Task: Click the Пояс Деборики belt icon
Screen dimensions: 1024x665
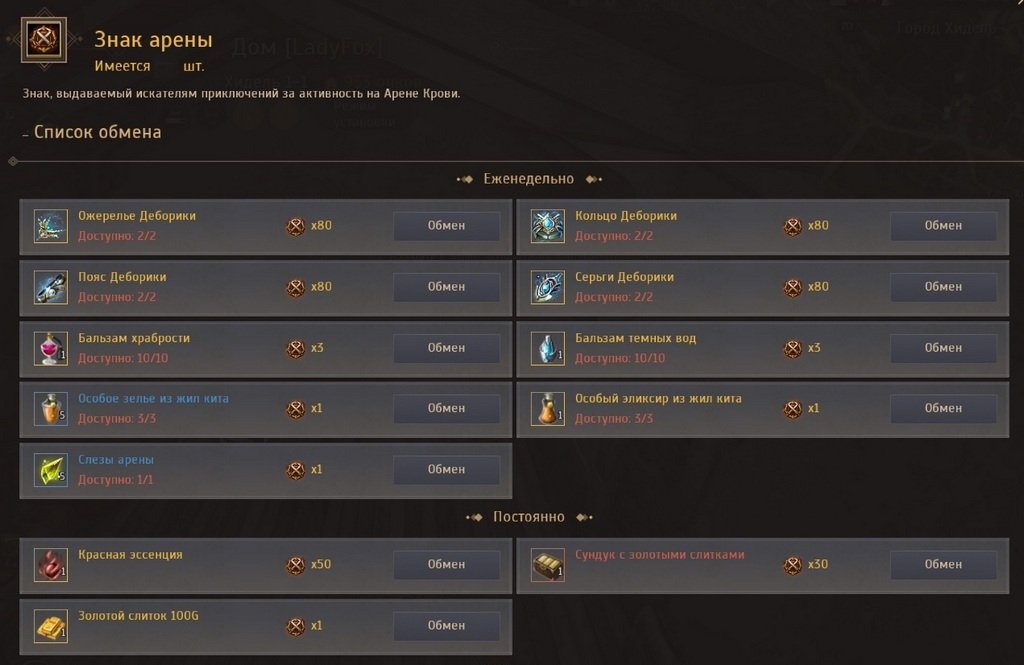Action: pyautogui.click(x=51, y=287)
